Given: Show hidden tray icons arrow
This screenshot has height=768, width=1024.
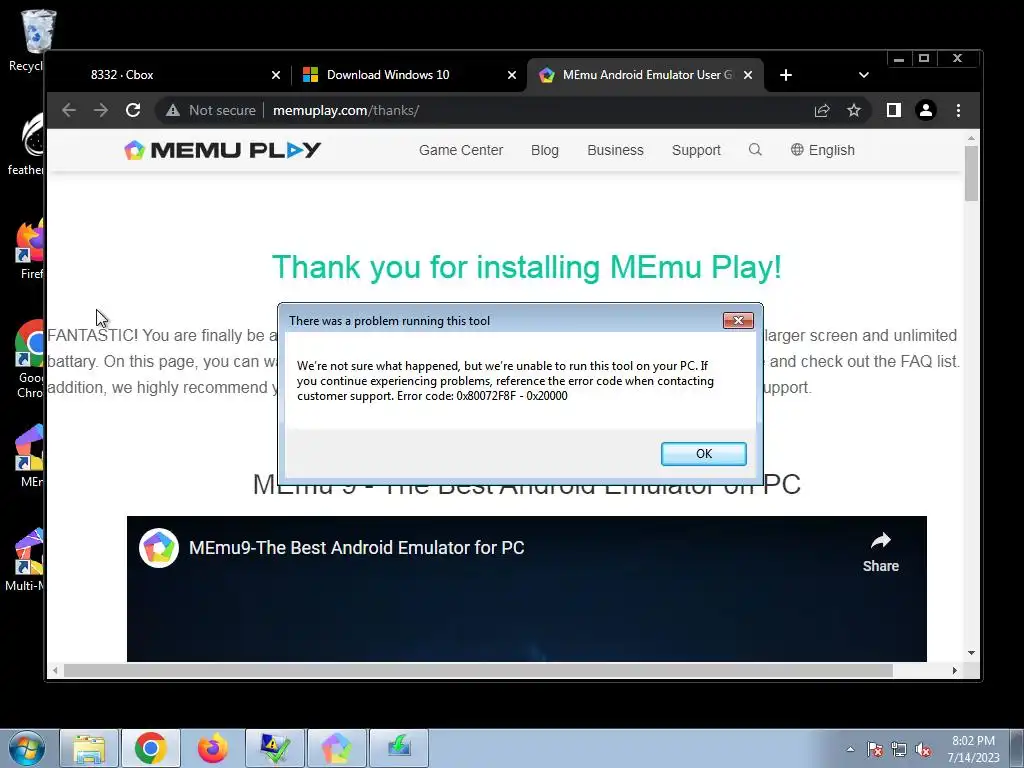Looking at the screenshot, I should 850,749.
